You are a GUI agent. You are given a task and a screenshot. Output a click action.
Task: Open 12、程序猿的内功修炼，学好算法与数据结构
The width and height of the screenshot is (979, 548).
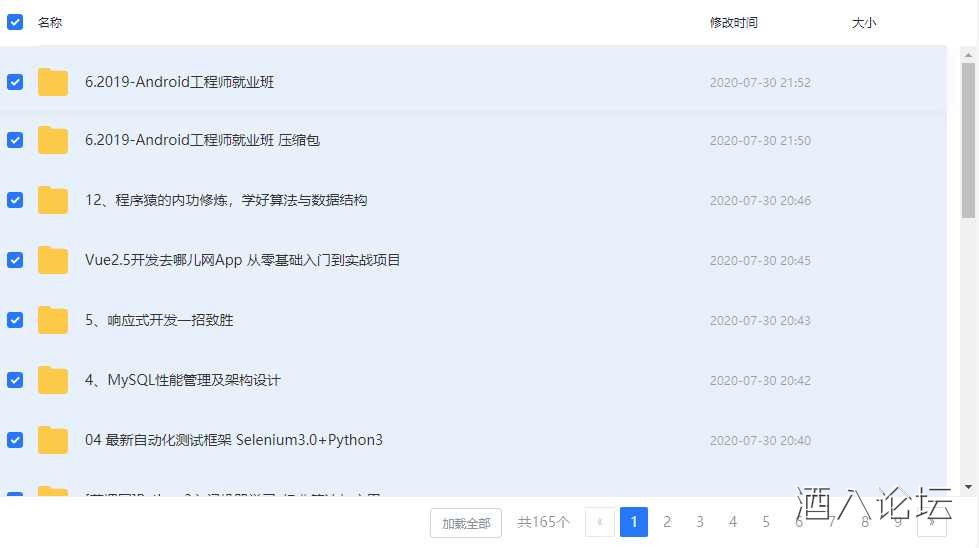(x=226, y=200)
